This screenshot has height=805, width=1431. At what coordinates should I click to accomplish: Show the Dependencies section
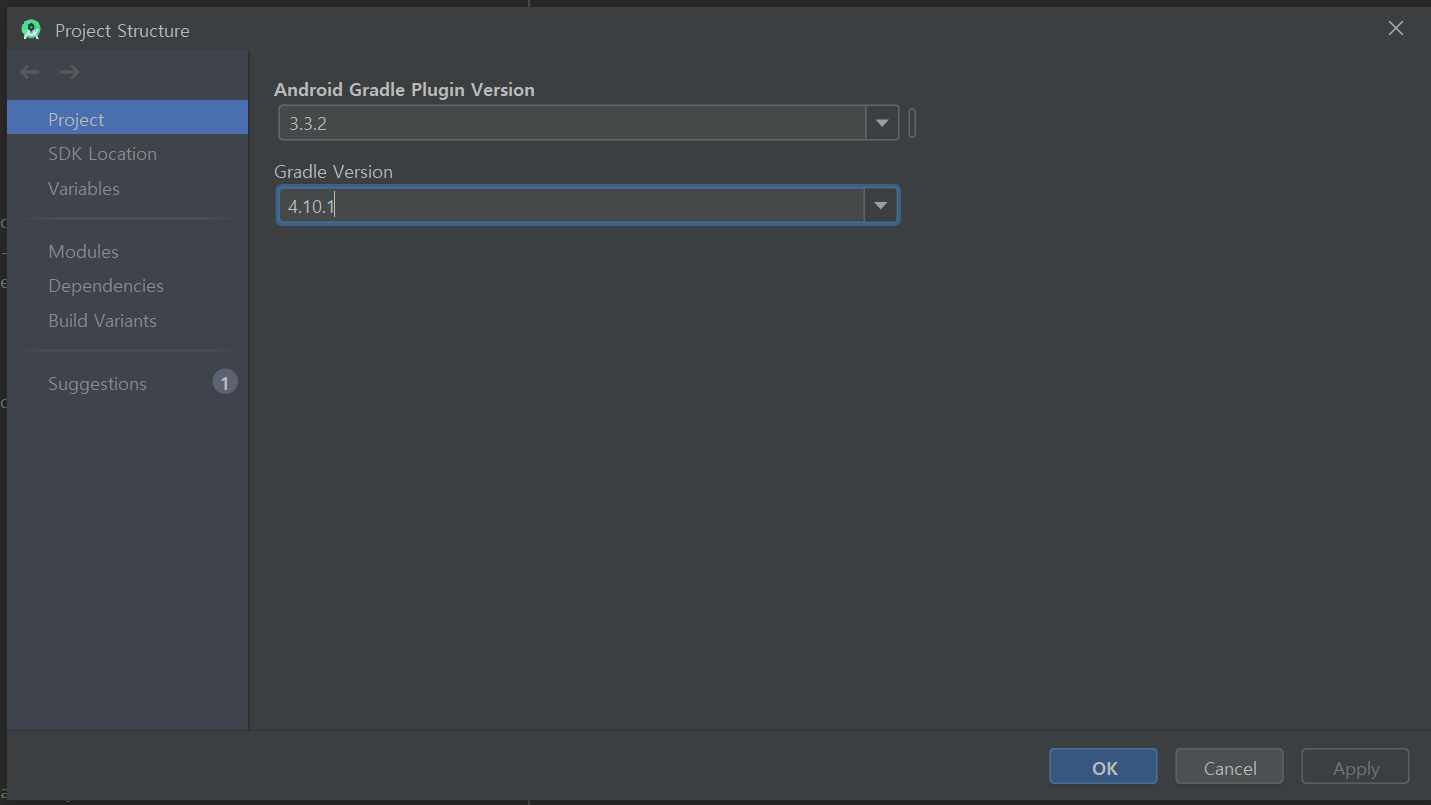[x=106, y=286]
